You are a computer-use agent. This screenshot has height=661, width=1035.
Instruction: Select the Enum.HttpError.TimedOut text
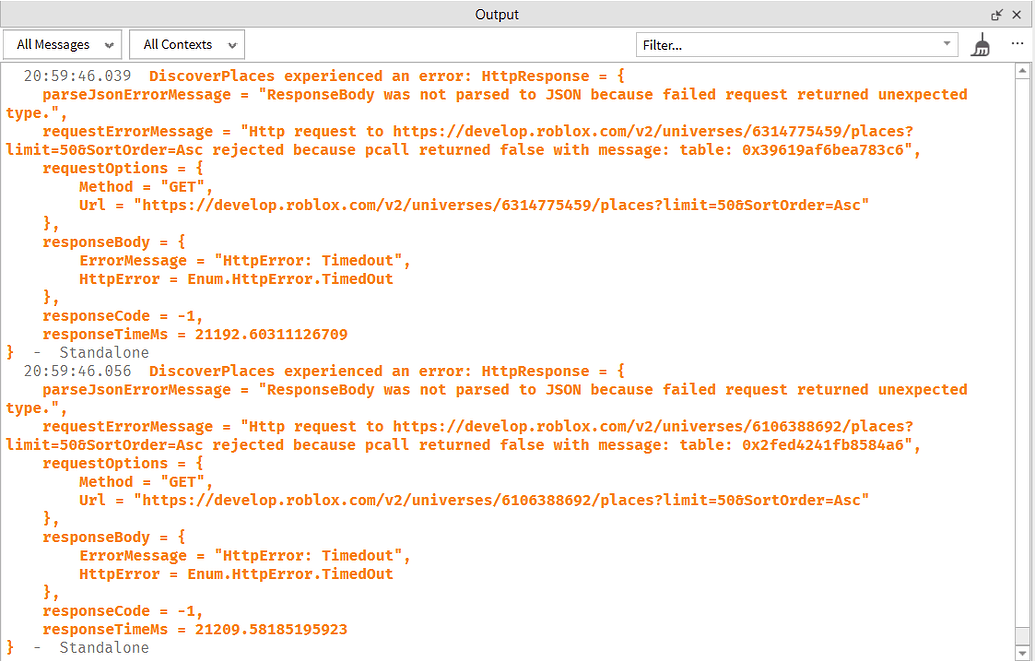pyautogui.click(x=290, y=279)
